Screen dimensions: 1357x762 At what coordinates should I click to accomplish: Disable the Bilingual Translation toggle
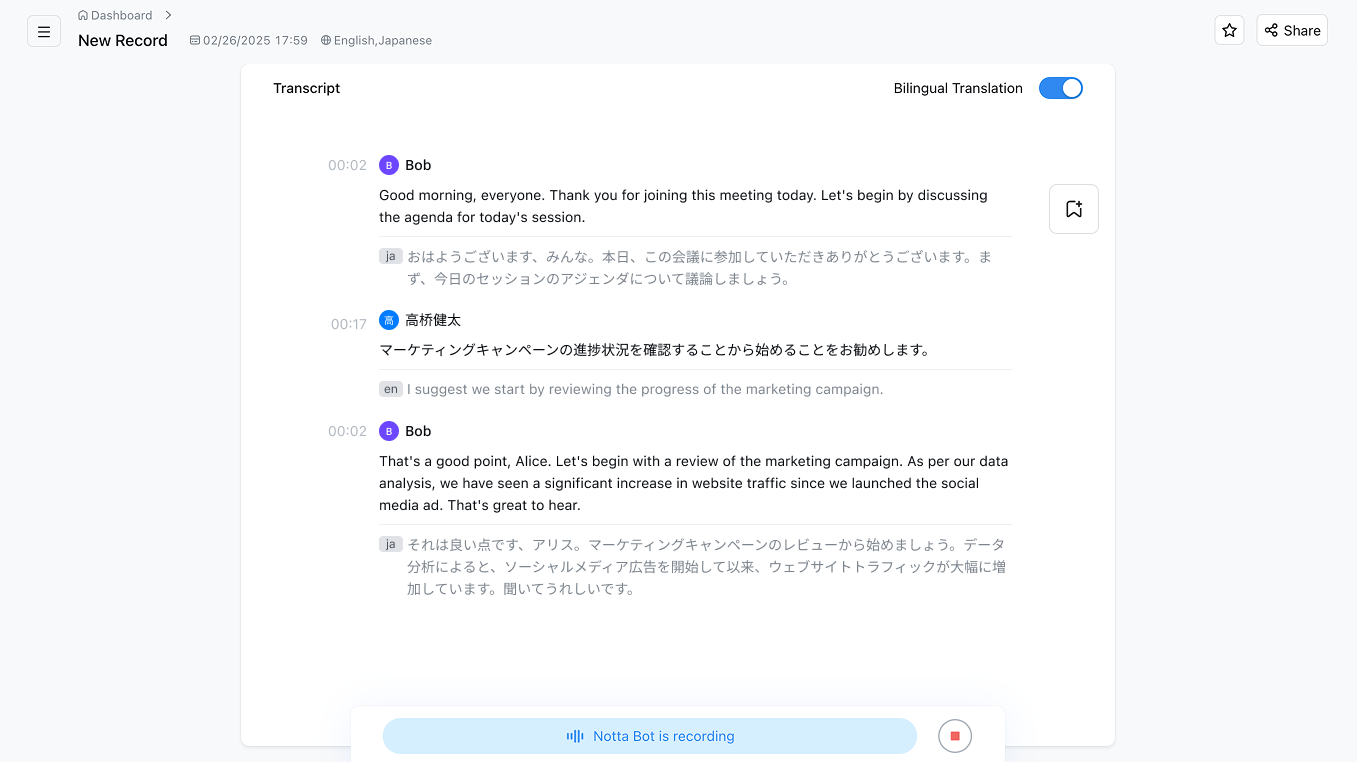[x=1060, y=88]
